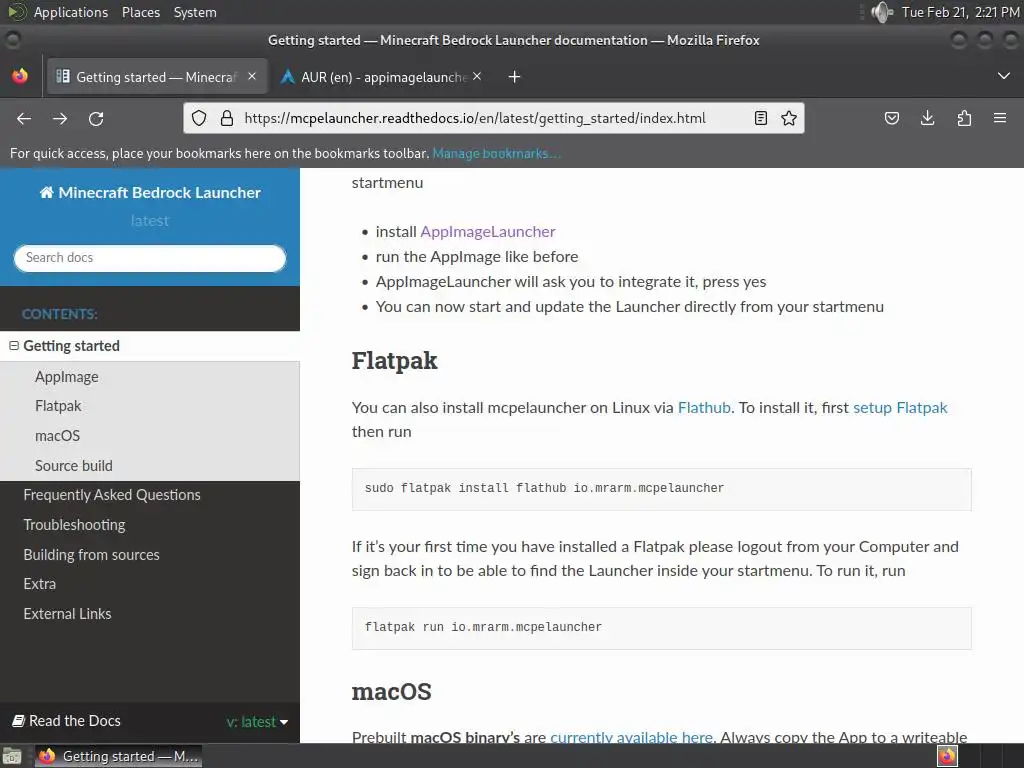Viewport: 1024px width, 768px height.
Task: Open the list all tabs chevron
Action: pyautogui.click(x=1004, y=76)
